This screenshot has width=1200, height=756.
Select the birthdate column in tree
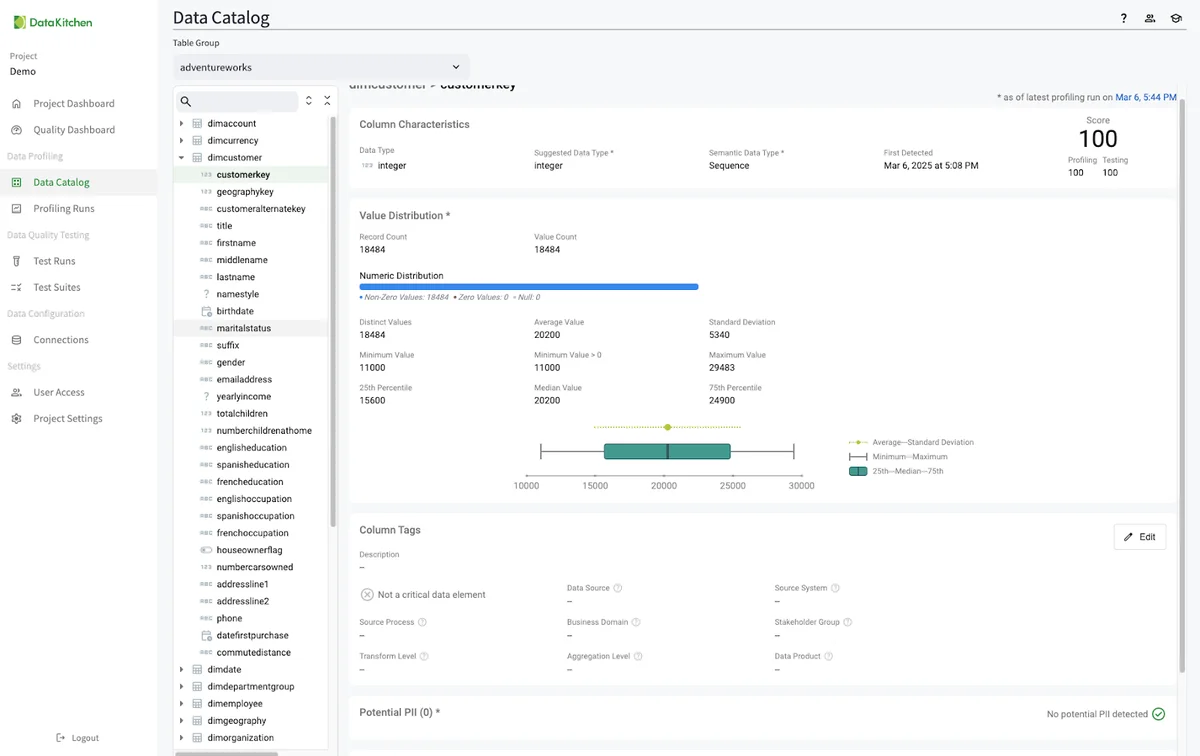[236, 311]
